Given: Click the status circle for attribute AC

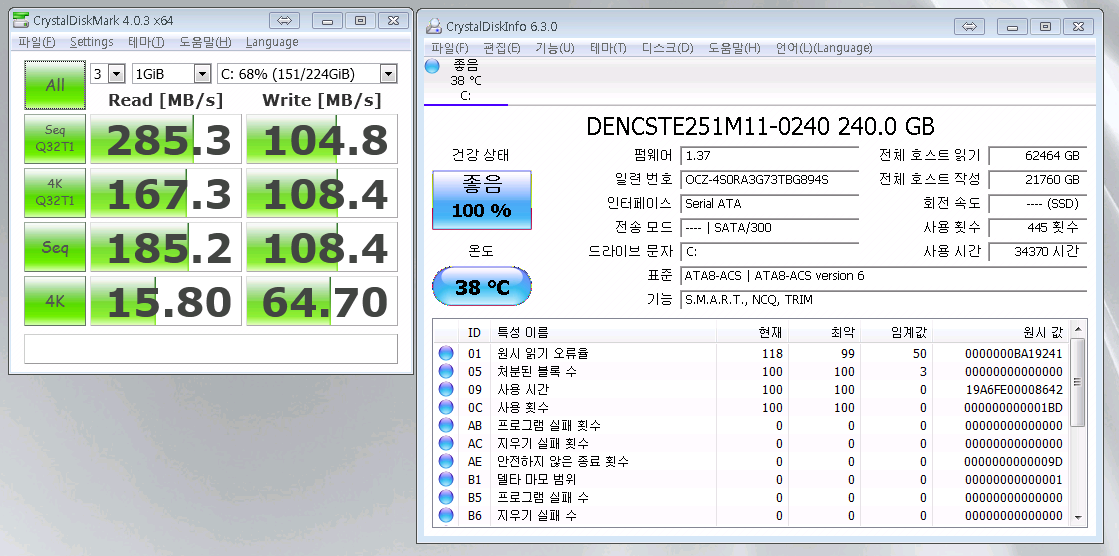Looking at the screenshot, I should click(x=446, y=443).
